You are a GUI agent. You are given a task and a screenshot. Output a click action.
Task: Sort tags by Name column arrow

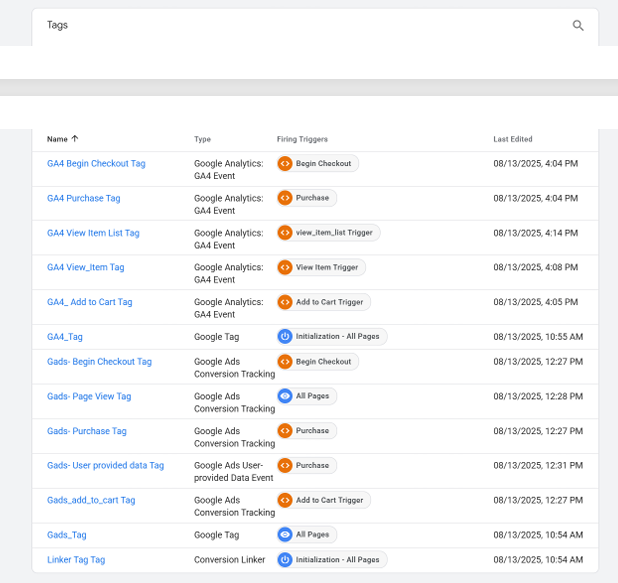tap(75, 138)
